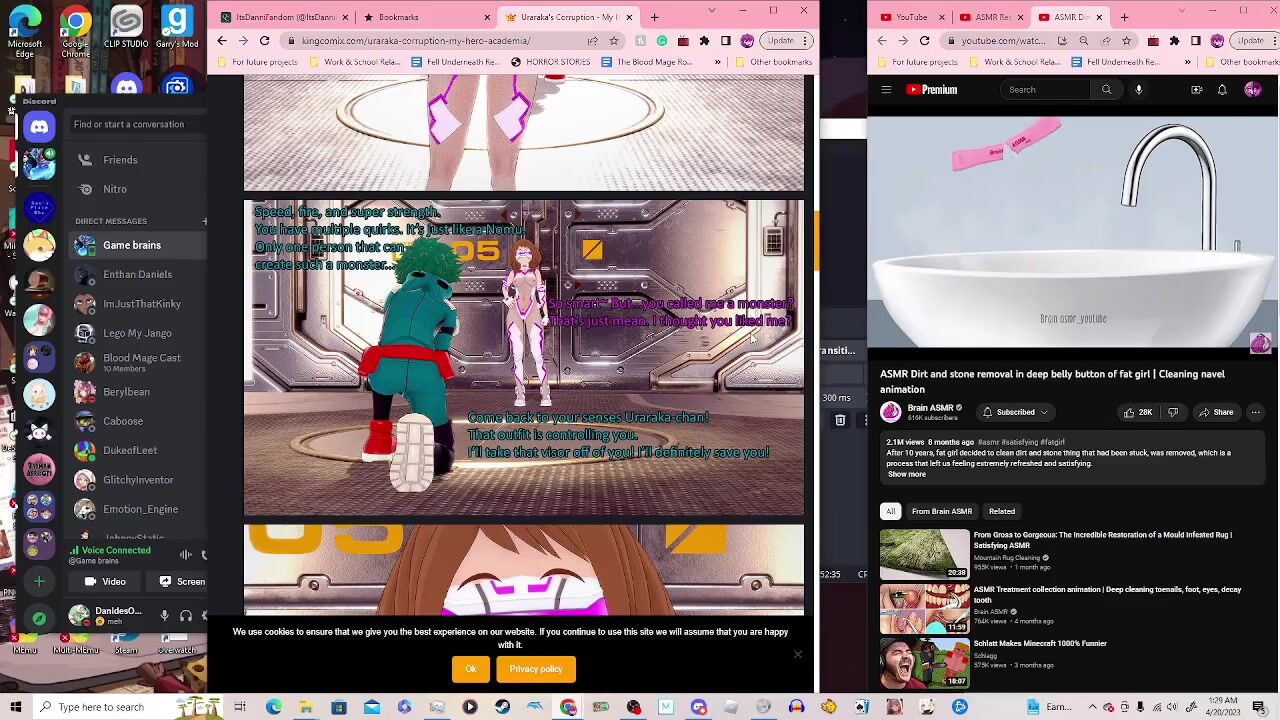Click the Windows taskbar search box
The height and width of the screenshot is (720, 1280).
[100, 707]
